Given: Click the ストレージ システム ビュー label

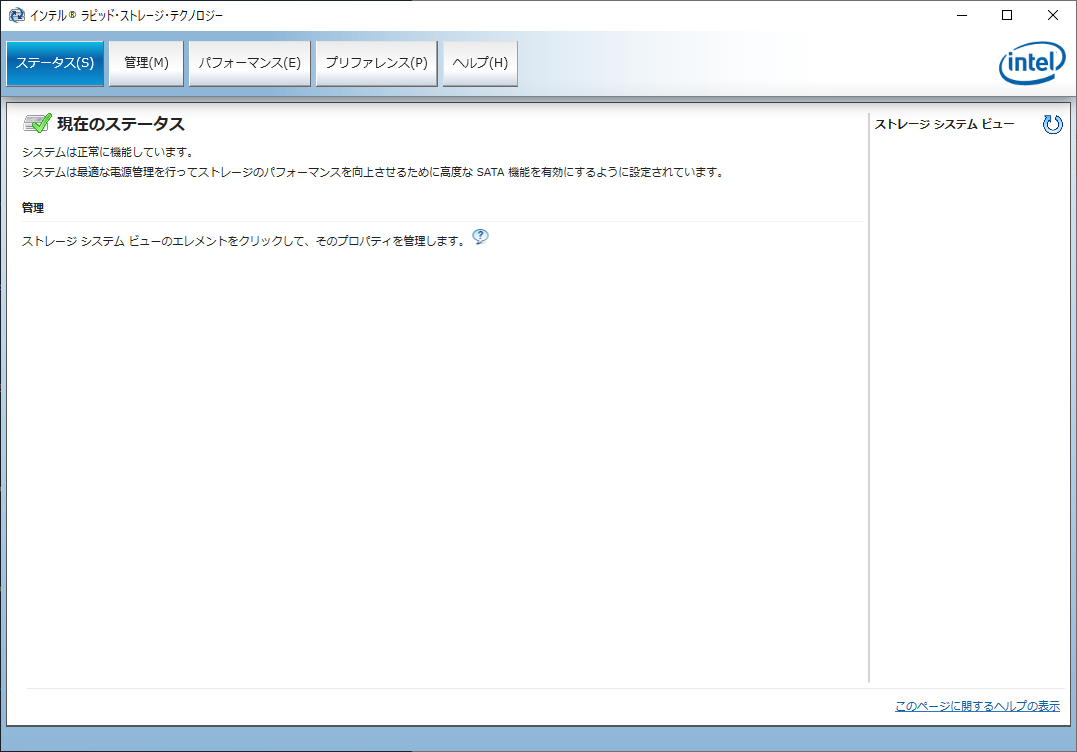Looking at the screenshot, I should pyautogui.click(x=944, y=124).
